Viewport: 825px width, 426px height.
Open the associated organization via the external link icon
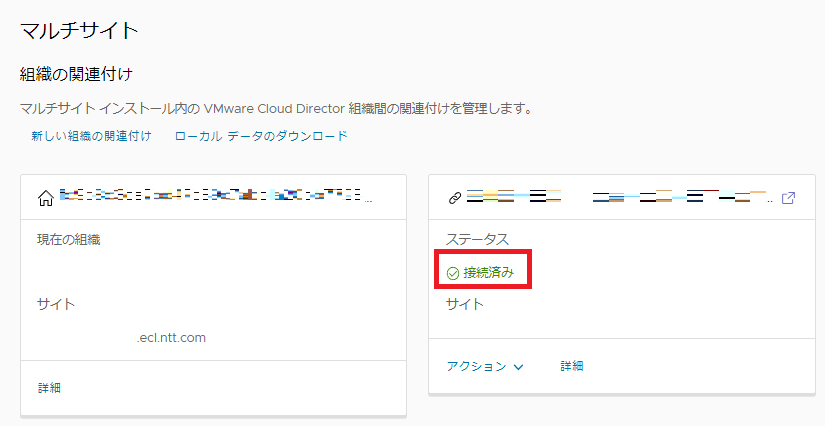(x=788, y=198)
